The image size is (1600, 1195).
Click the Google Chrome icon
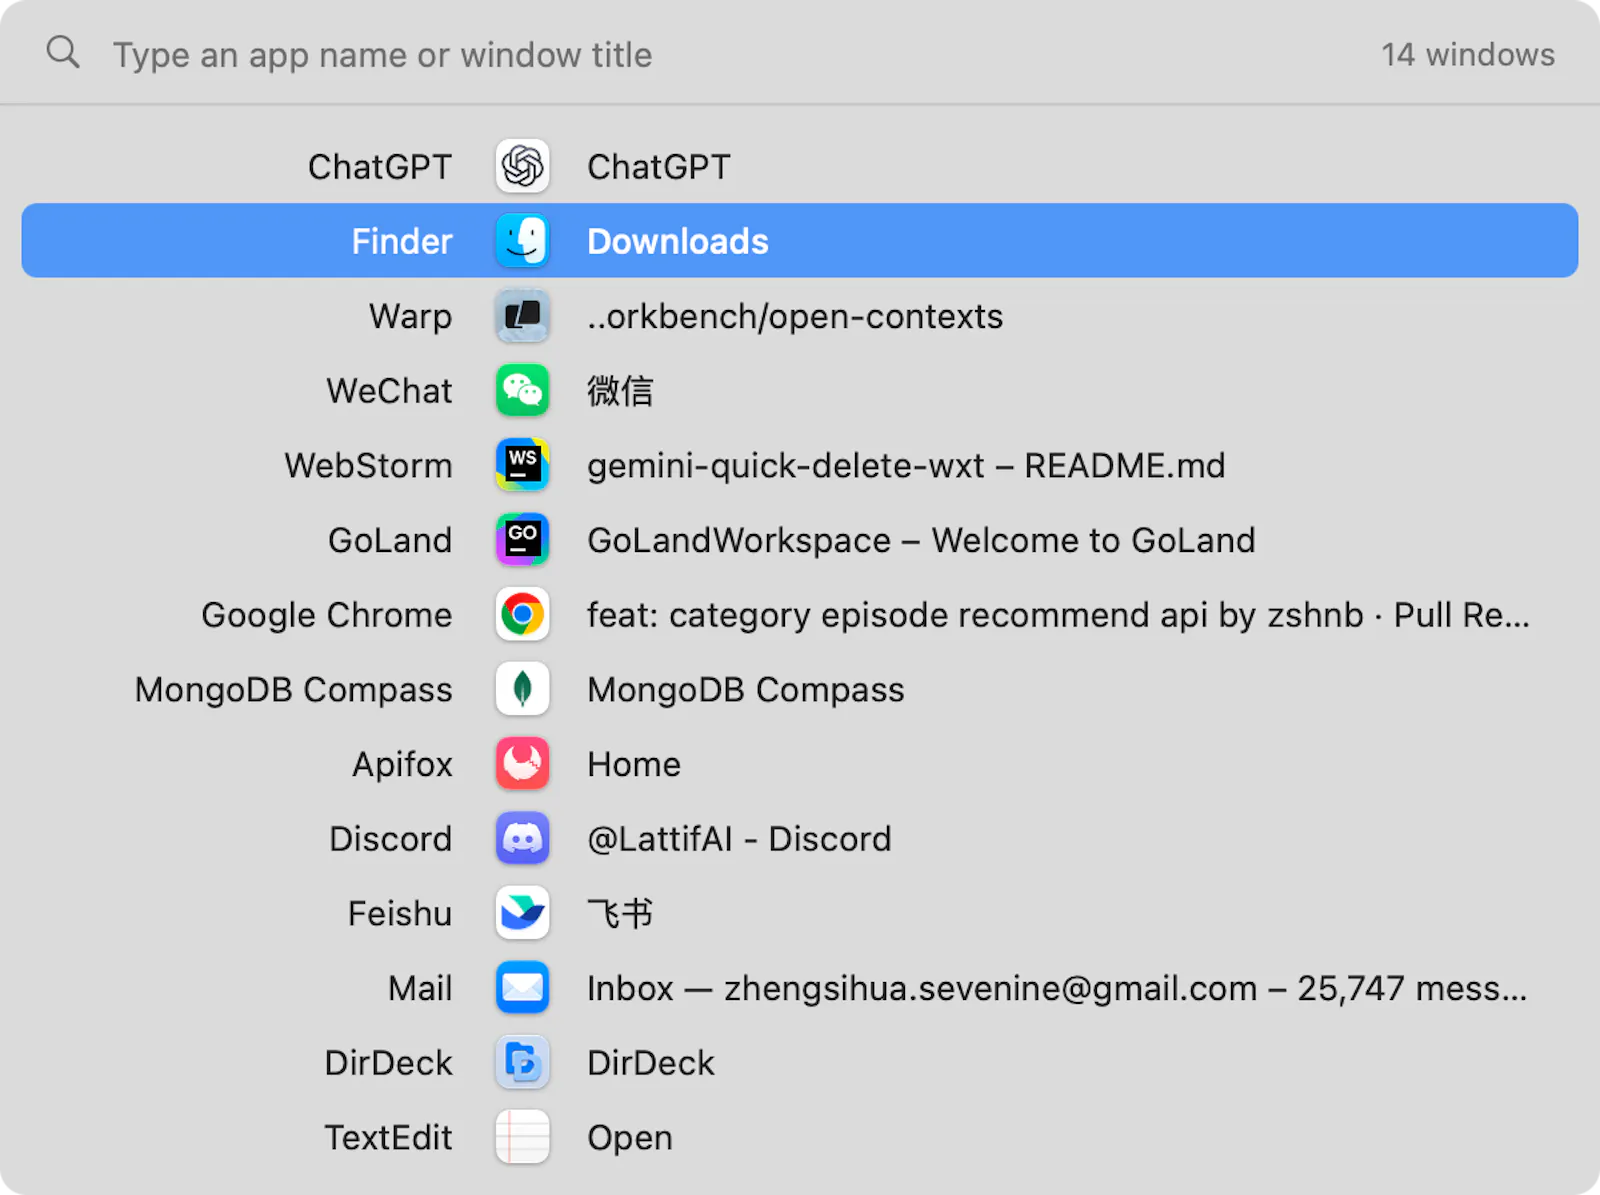[x=522, y=614]
